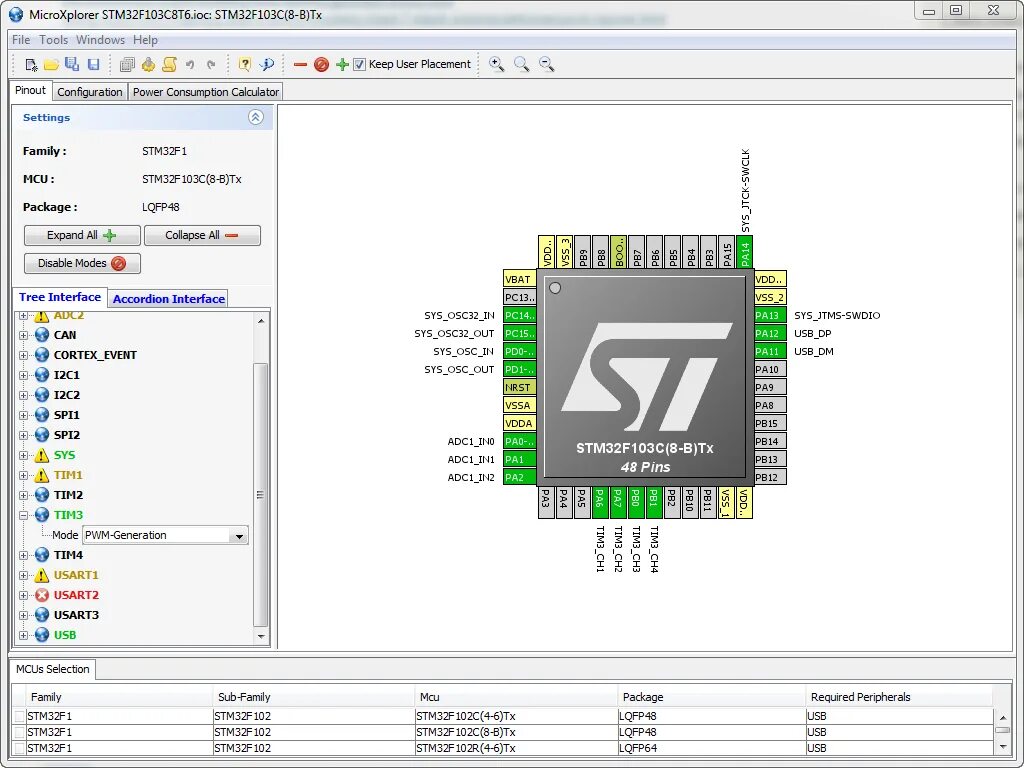Click the SYS warning triangle icon
Viewport: 1024px width, 768px height.
(42, 455)
